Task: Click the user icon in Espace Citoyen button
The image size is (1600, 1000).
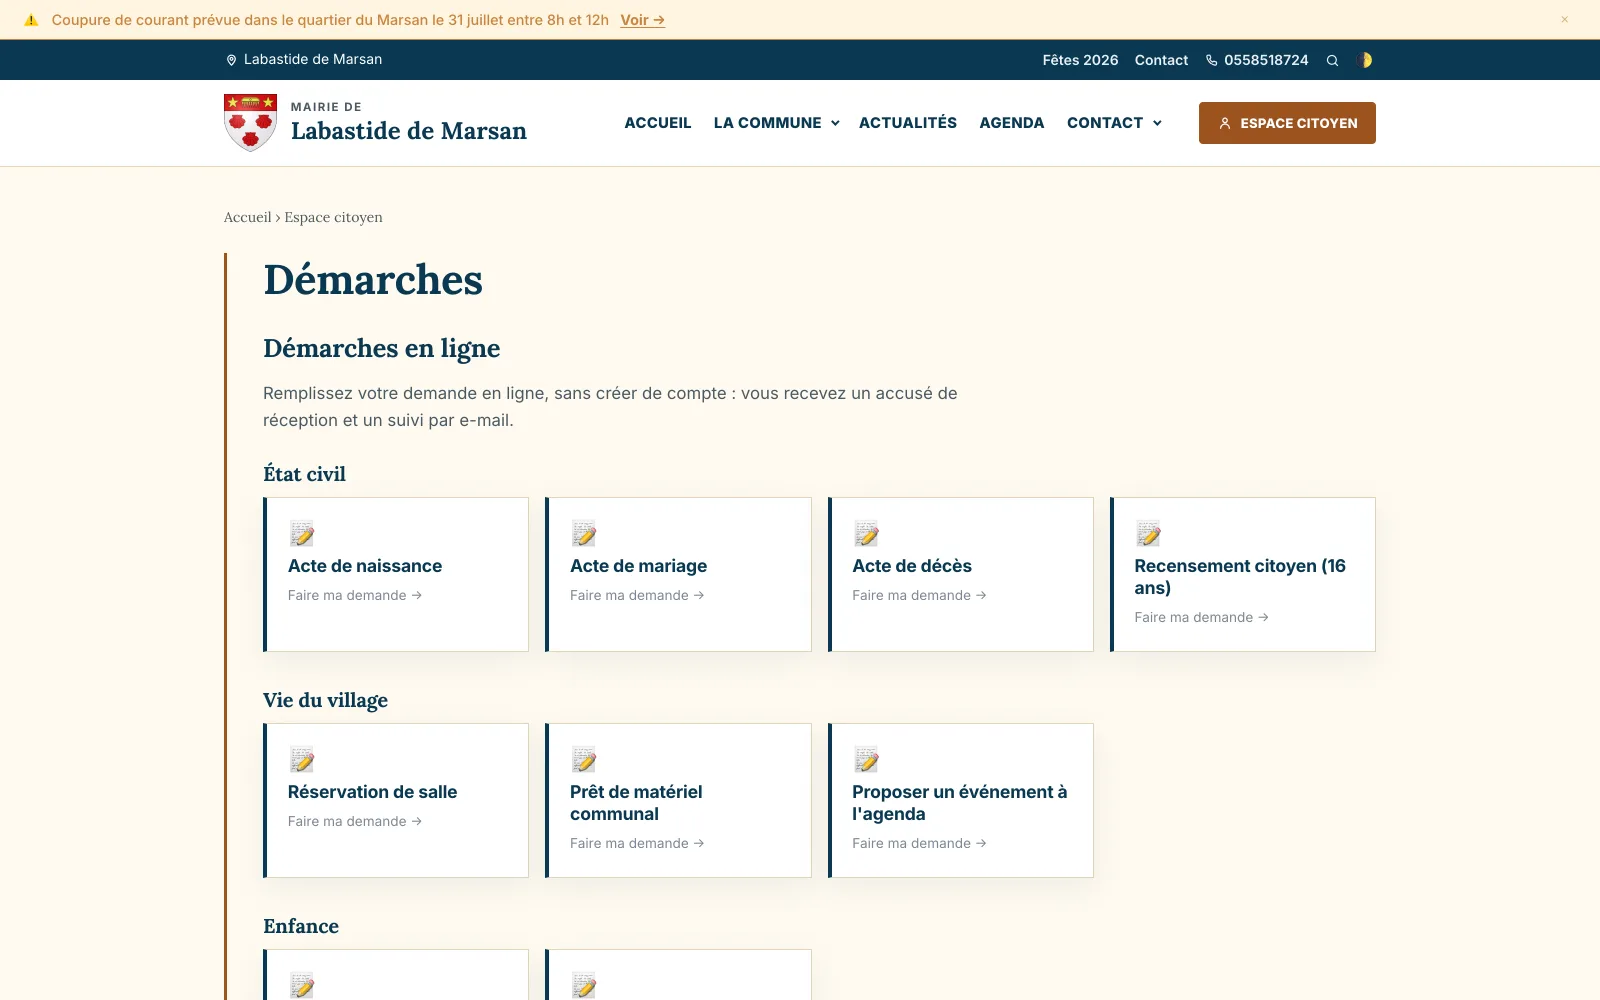Action: tap(1224, 123)
